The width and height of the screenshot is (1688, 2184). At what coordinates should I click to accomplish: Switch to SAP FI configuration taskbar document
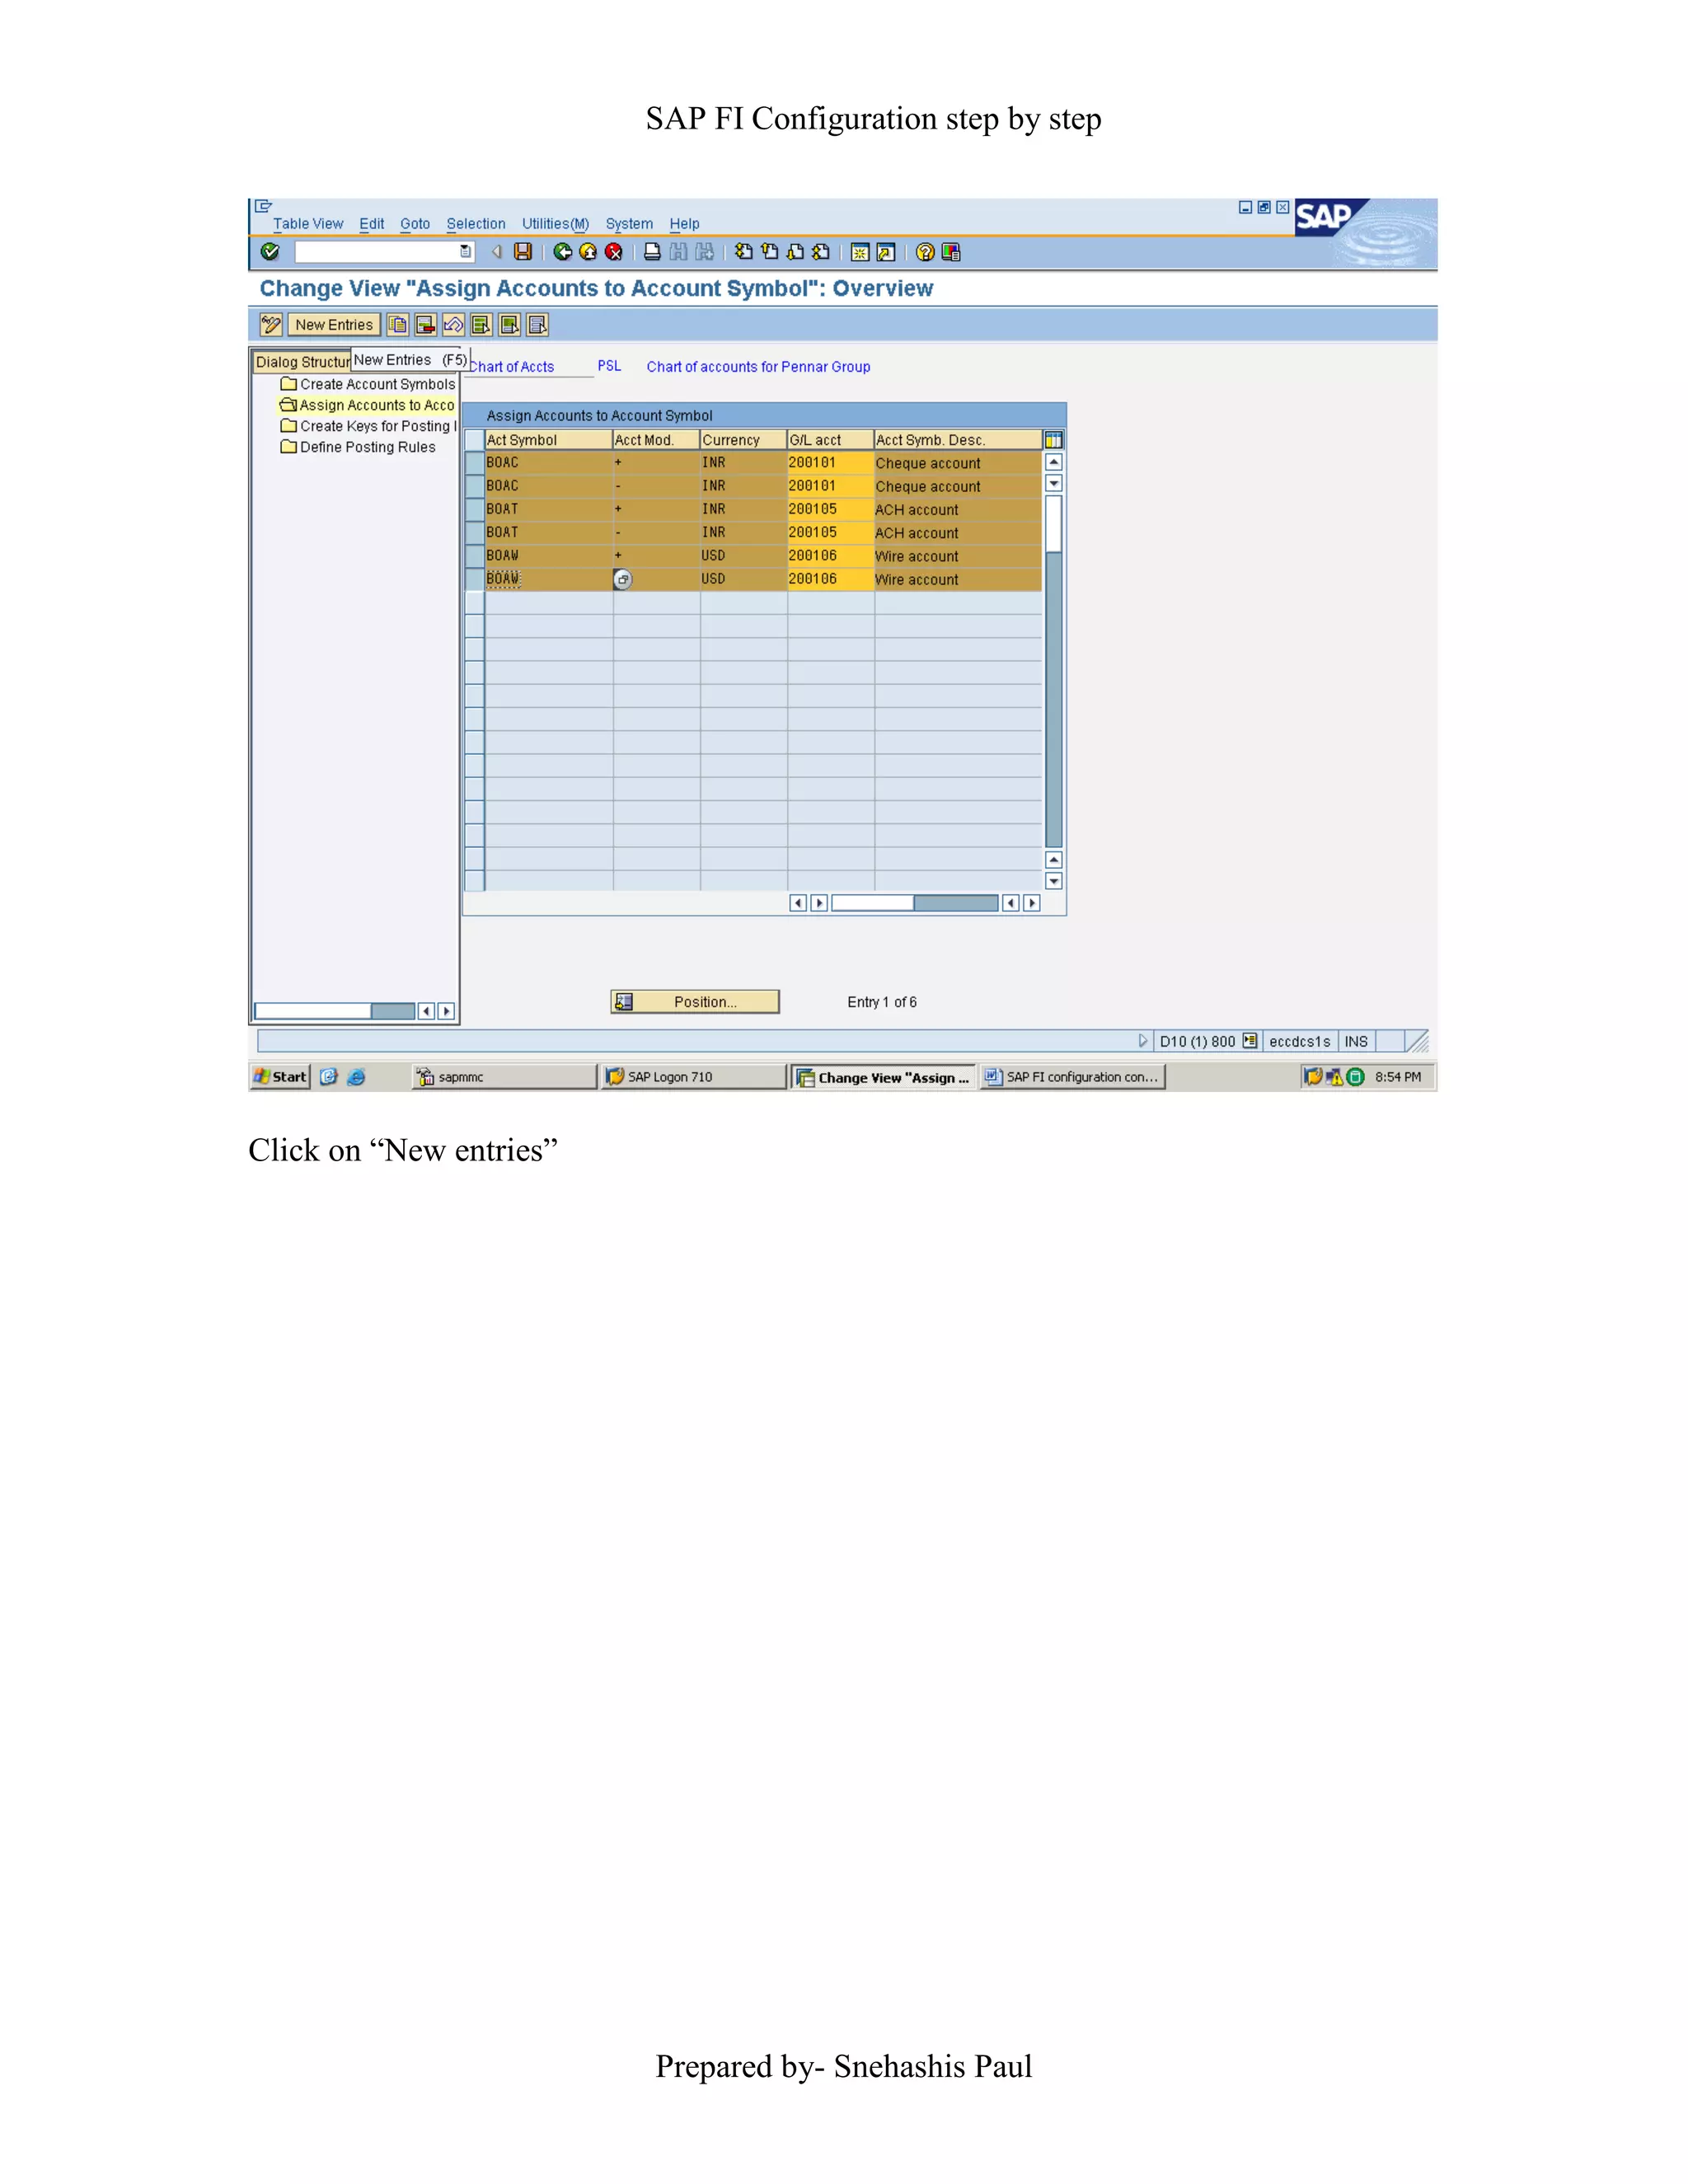tap(1073, 1077)
